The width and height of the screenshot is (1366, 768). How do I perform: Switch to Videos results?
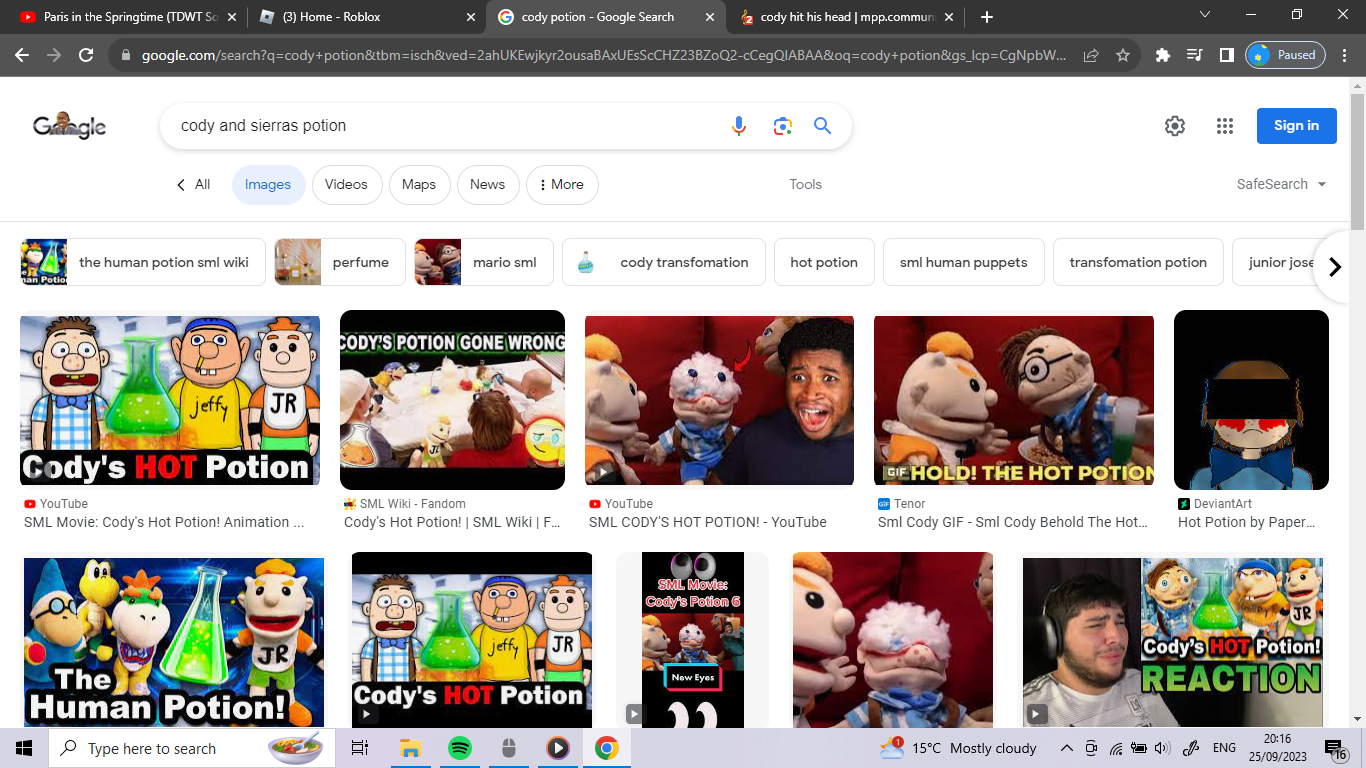pos(346,184)
